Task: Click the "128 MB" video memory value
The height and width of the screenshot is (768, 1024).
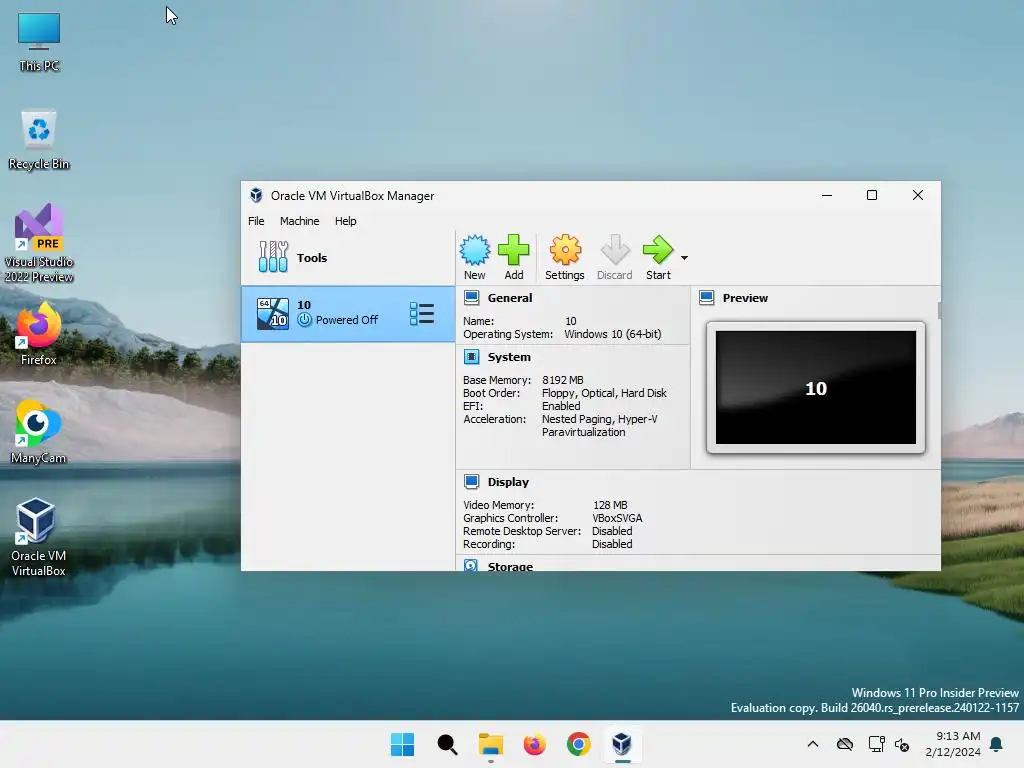Action: [610, 505]
